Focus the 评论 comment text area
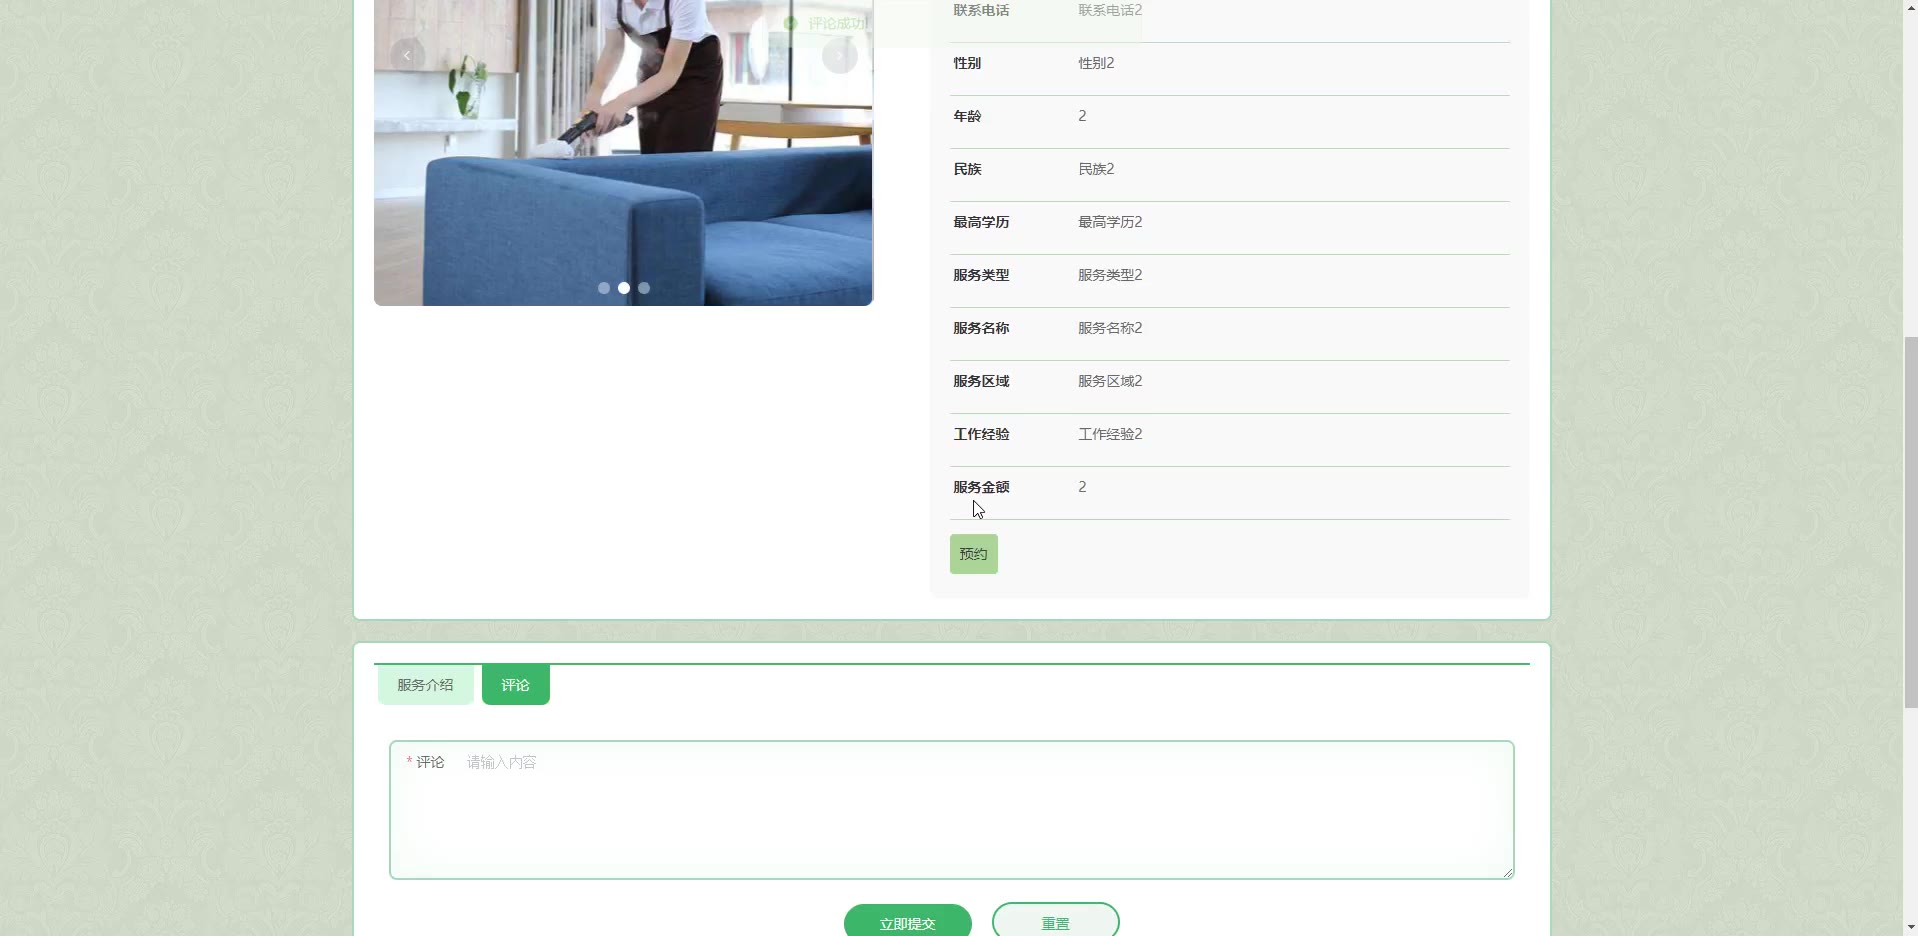Screen dimensions: 1918x936 click(x=952, y=810)
